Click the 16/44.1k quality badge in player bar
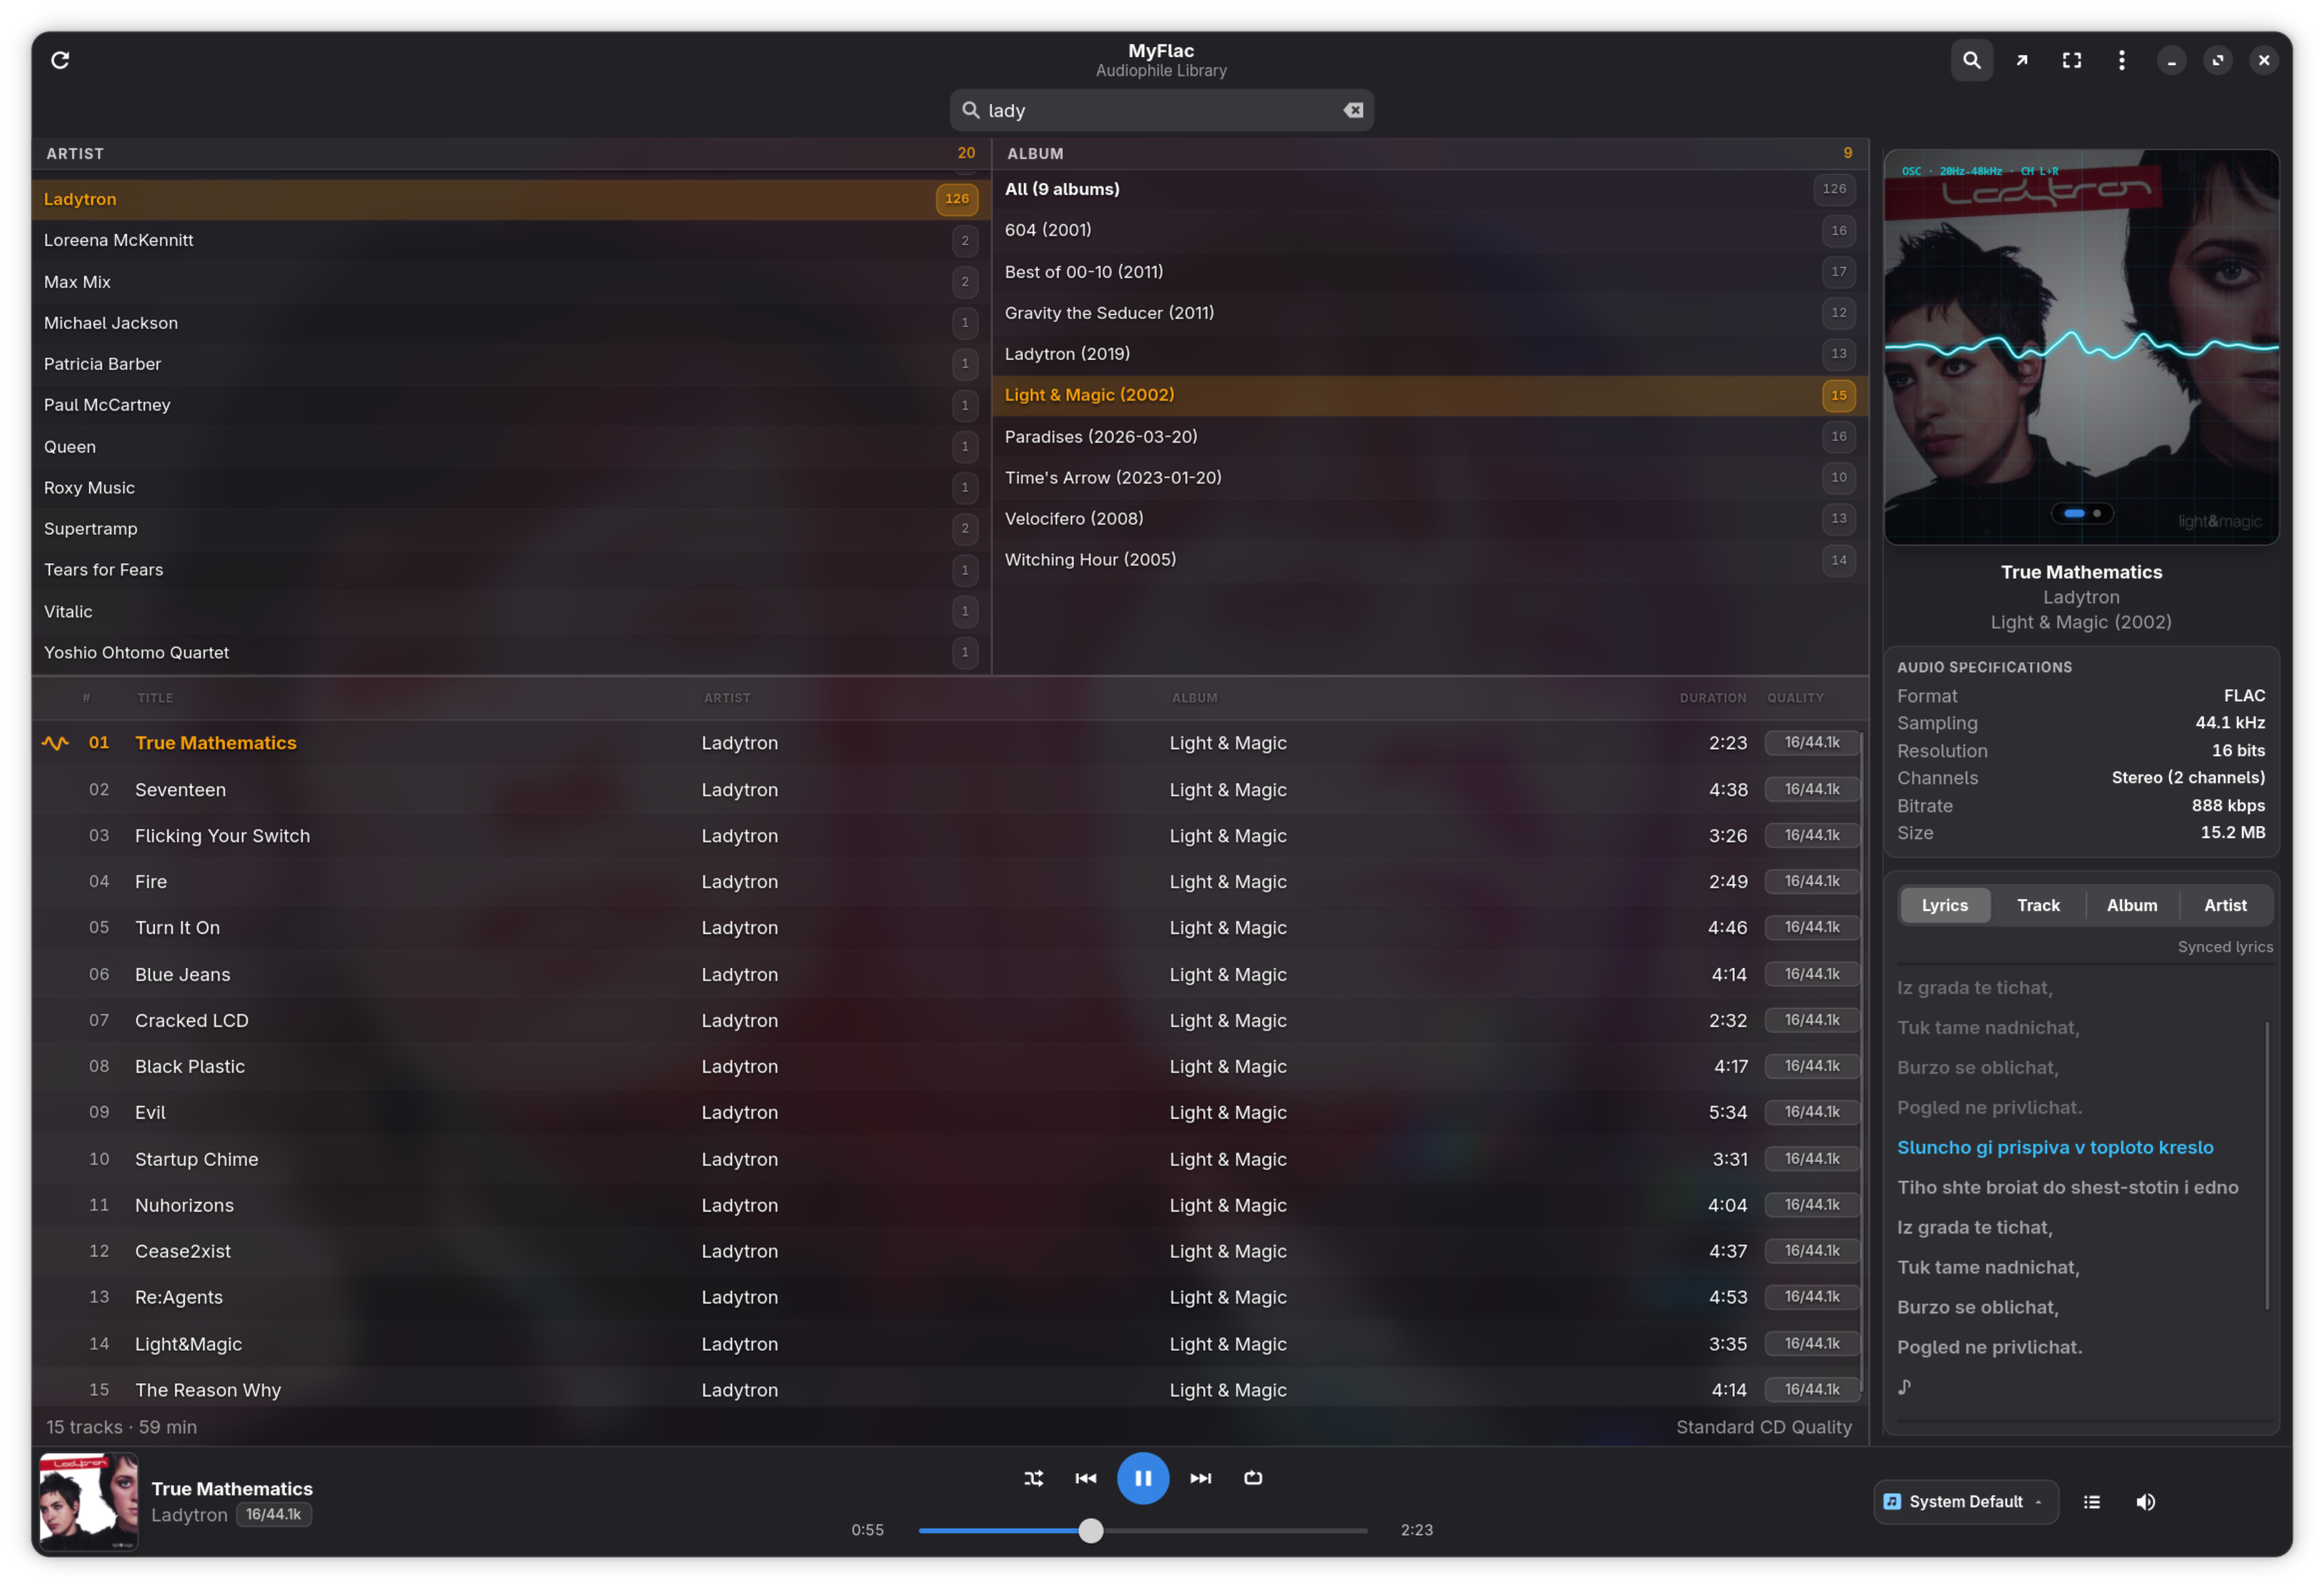 273,1515
